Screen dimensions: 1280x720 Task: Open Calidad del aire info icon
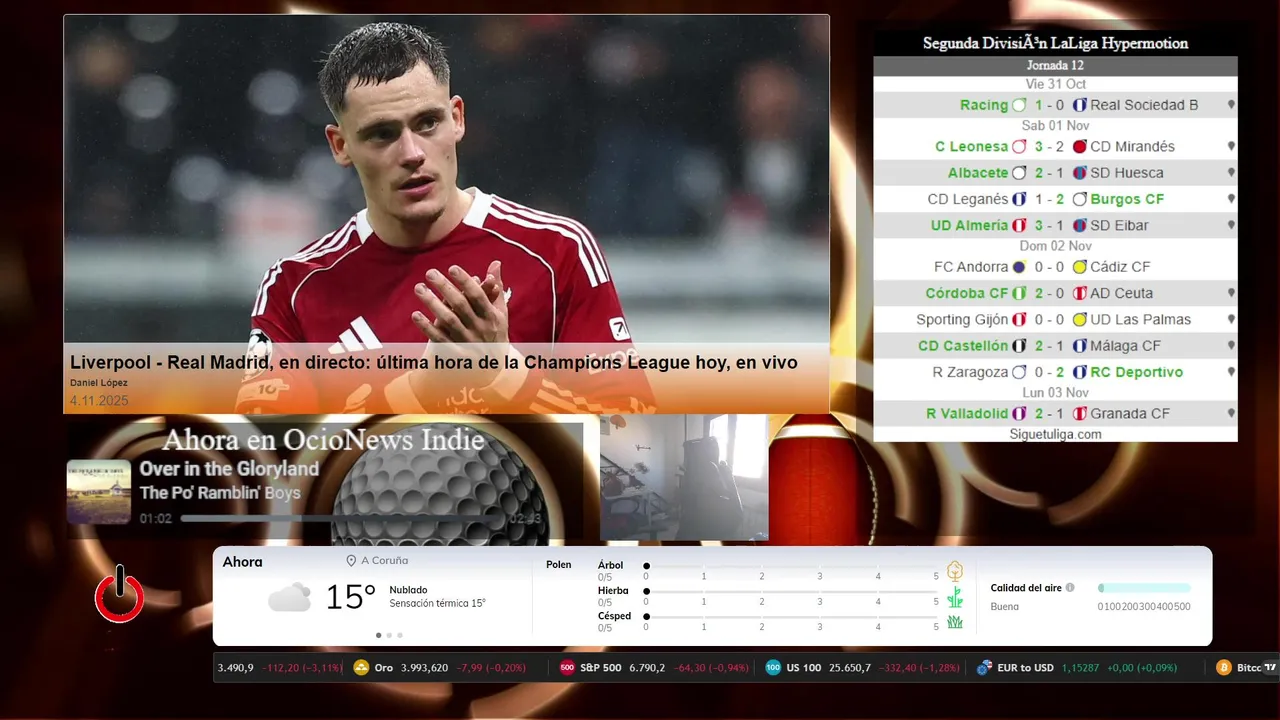pyautogui.click(x=1070, y=588)
